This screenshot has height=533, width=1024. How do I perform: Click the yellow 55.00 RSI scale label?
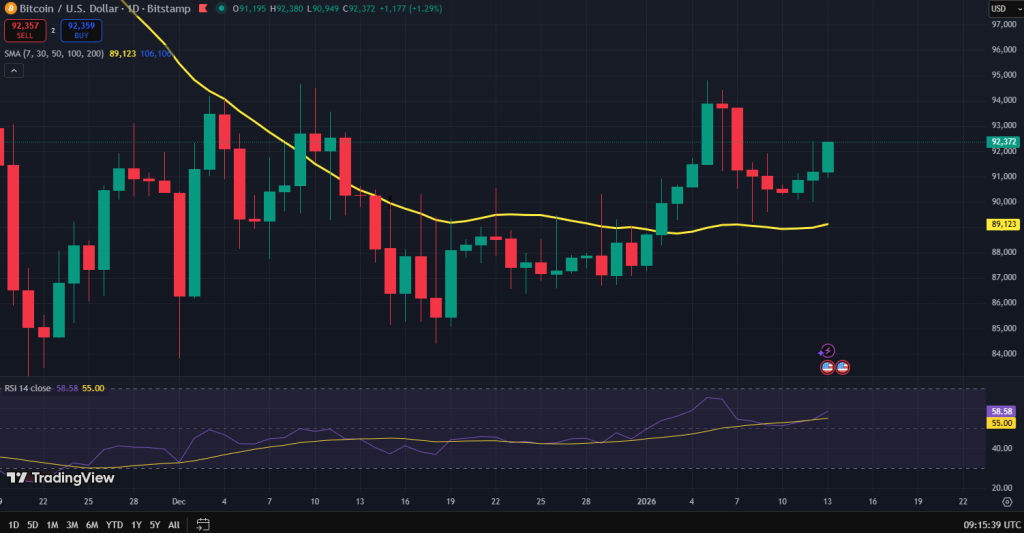point(1001,423)
